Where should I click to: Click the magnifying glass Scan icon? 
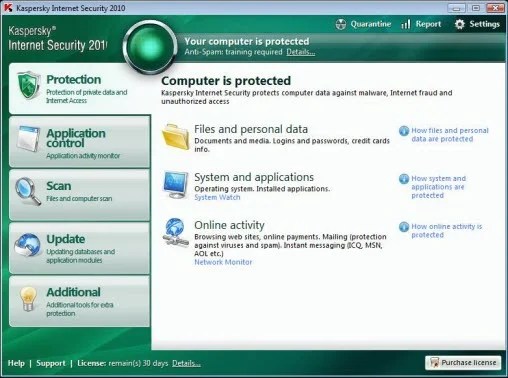pyautogui.click(x=28, y=191)
